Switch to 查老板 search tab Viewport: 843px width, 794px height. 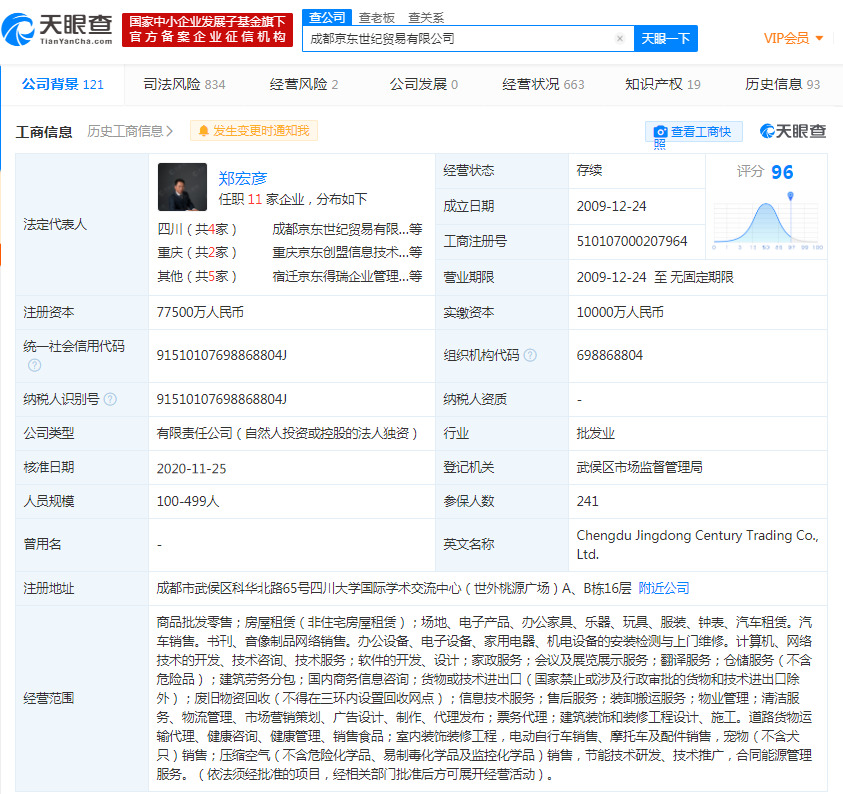click(x=376, y=18)
